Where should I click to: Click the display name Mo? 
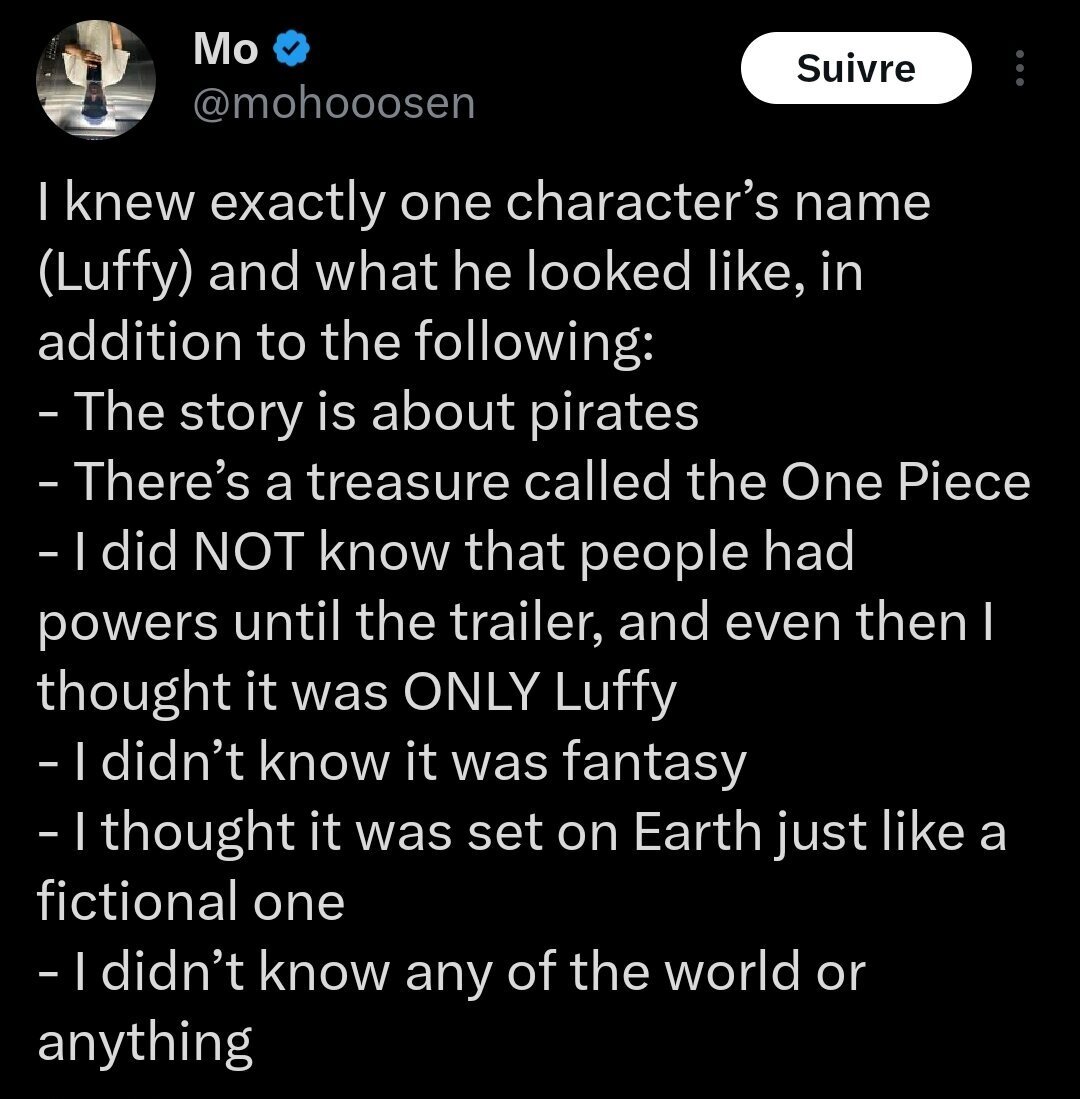[226, 49]
